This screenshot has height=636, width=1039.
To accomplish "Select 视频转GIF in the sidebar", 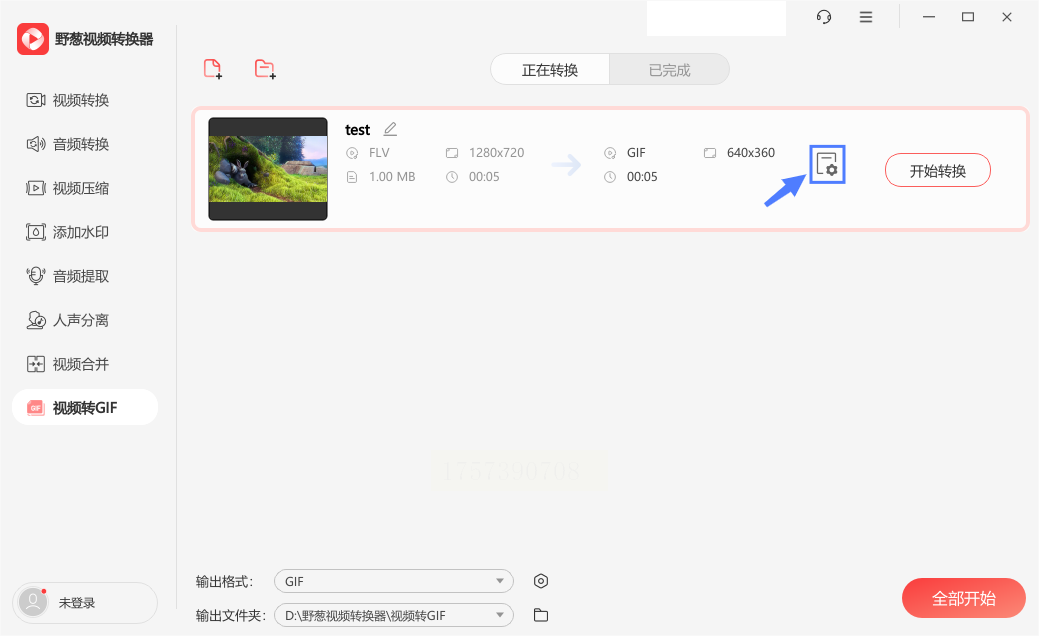I will [85, 407].
